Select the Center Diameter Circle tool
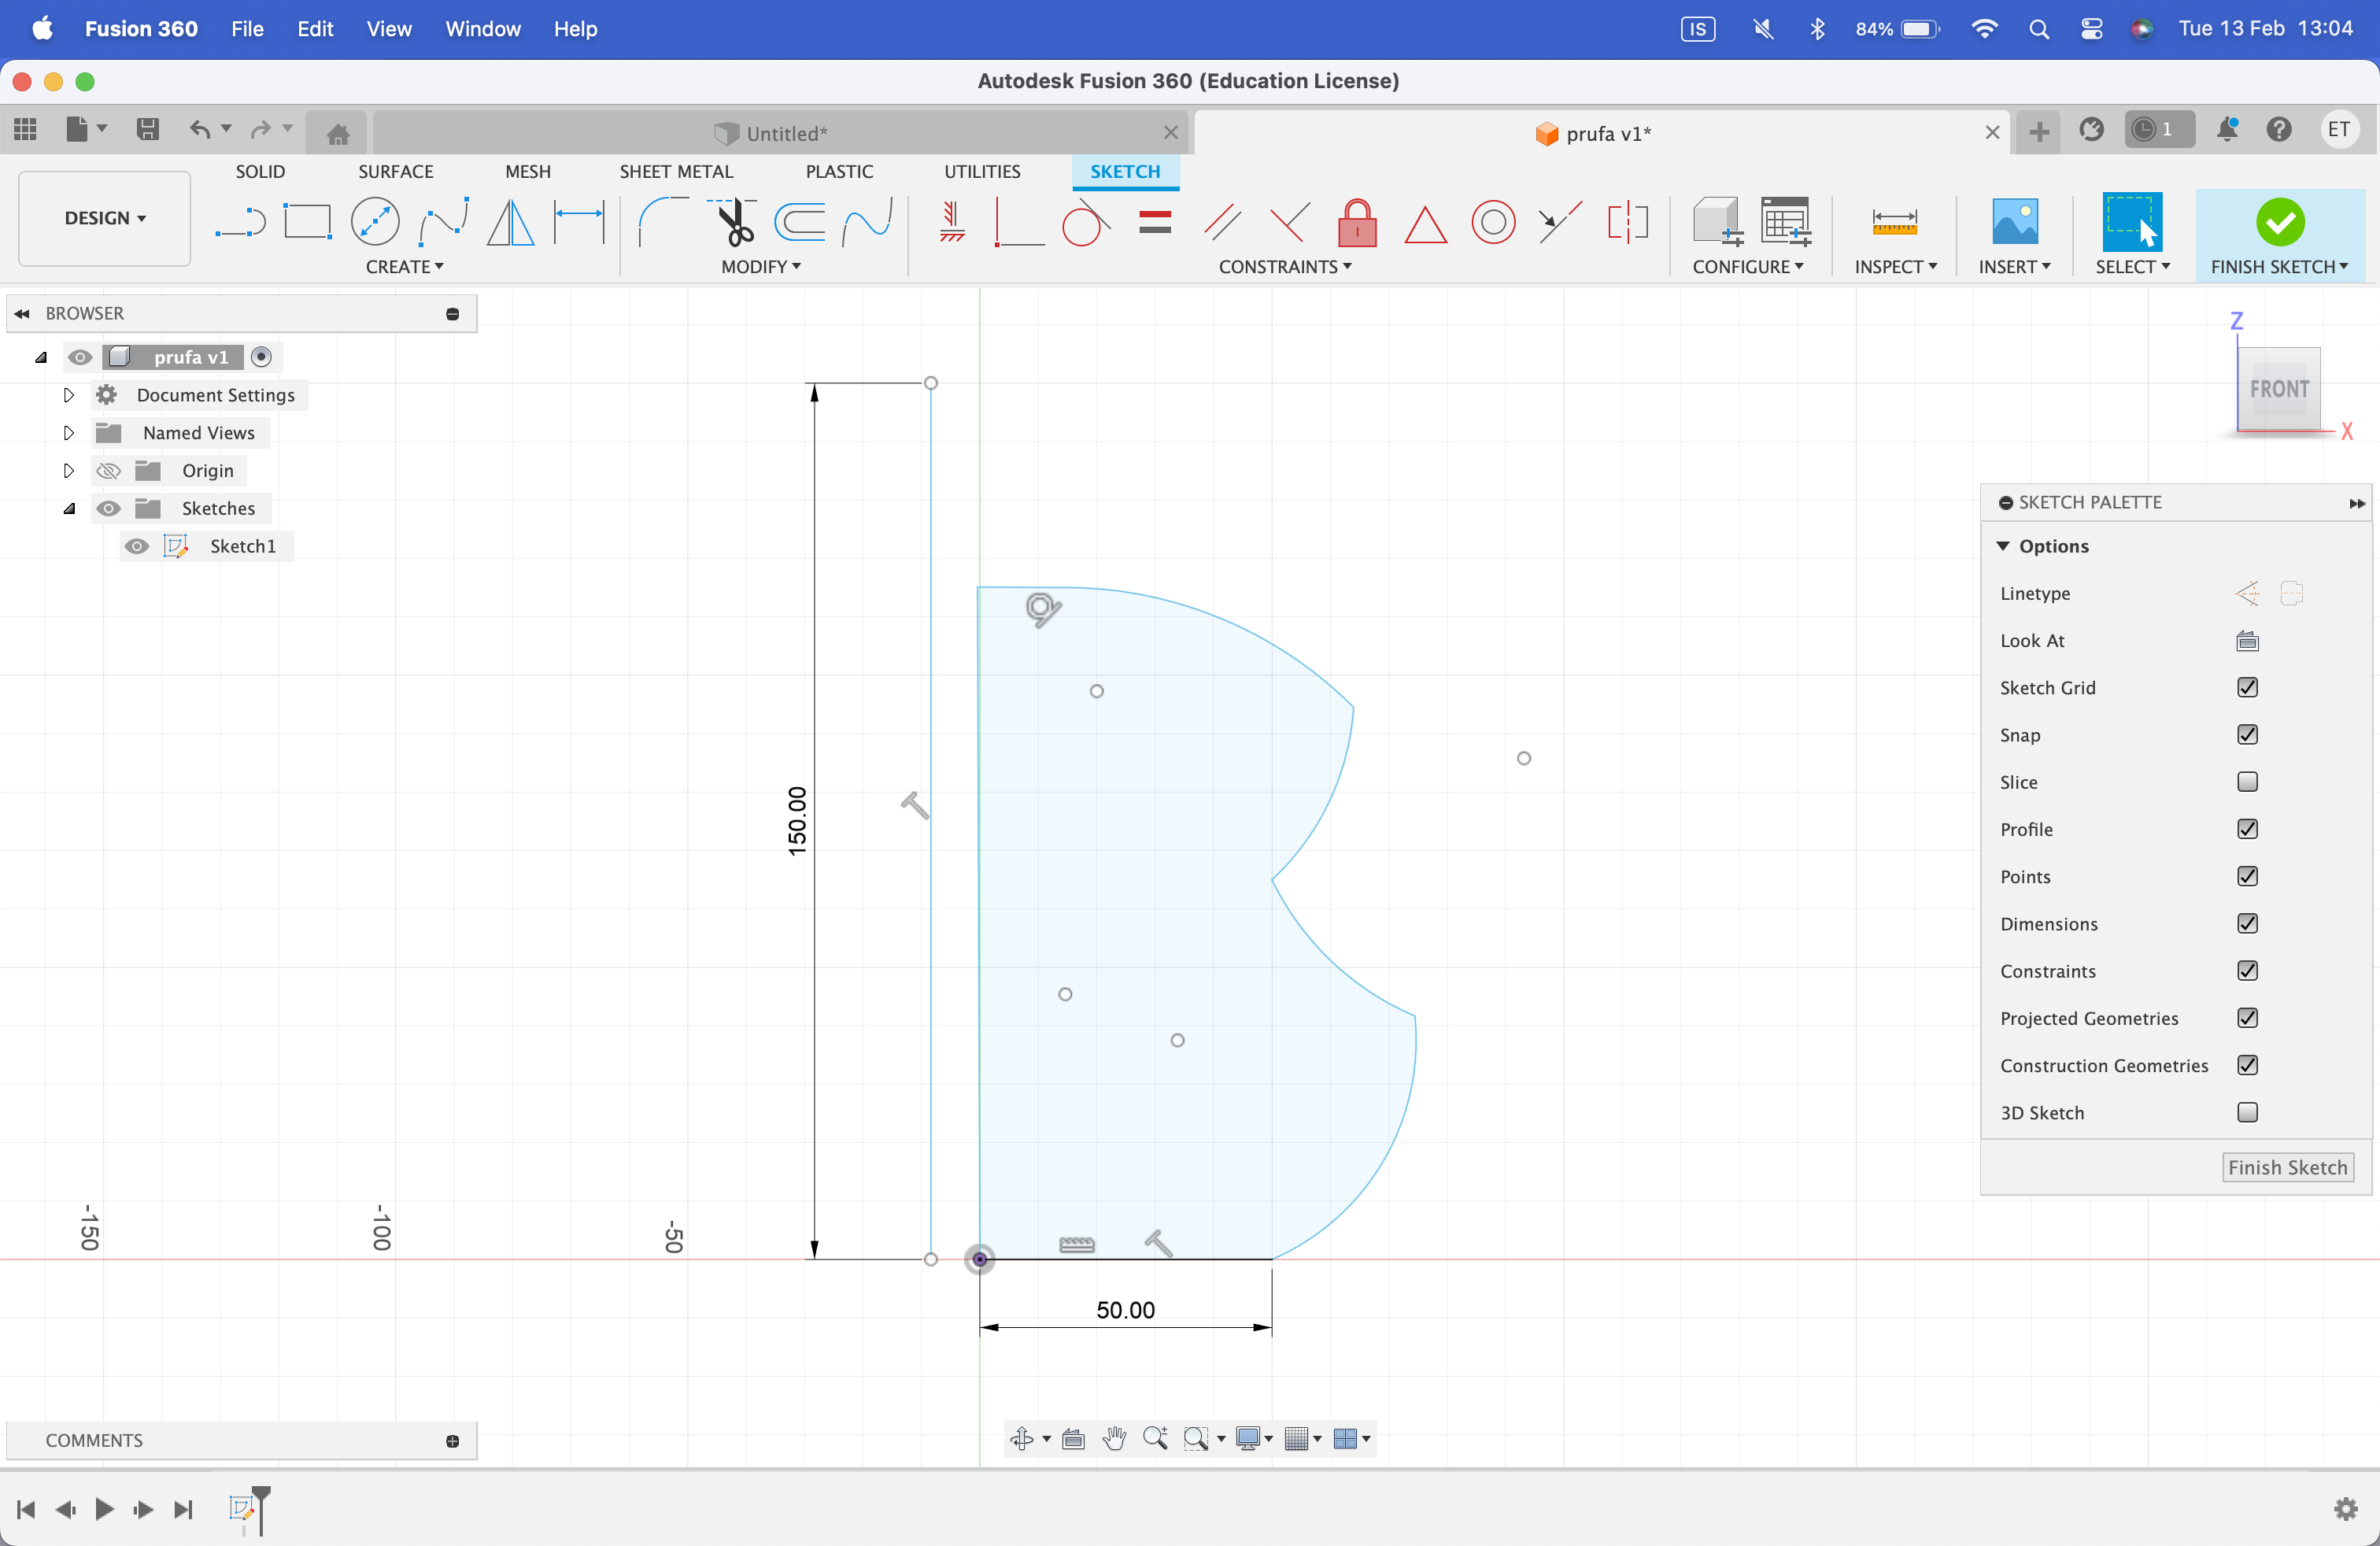 [375, 222]
